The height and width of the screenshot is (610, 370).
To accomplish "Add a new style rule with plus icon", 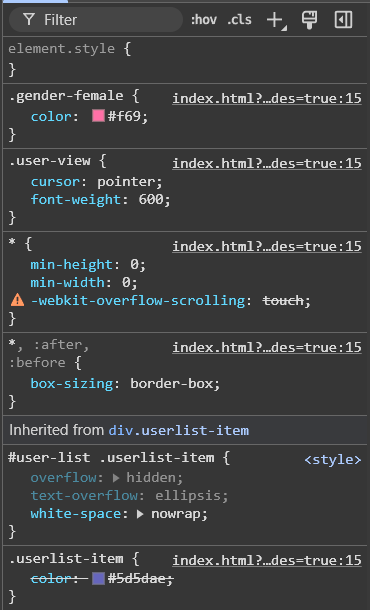I will click(276, 20).
